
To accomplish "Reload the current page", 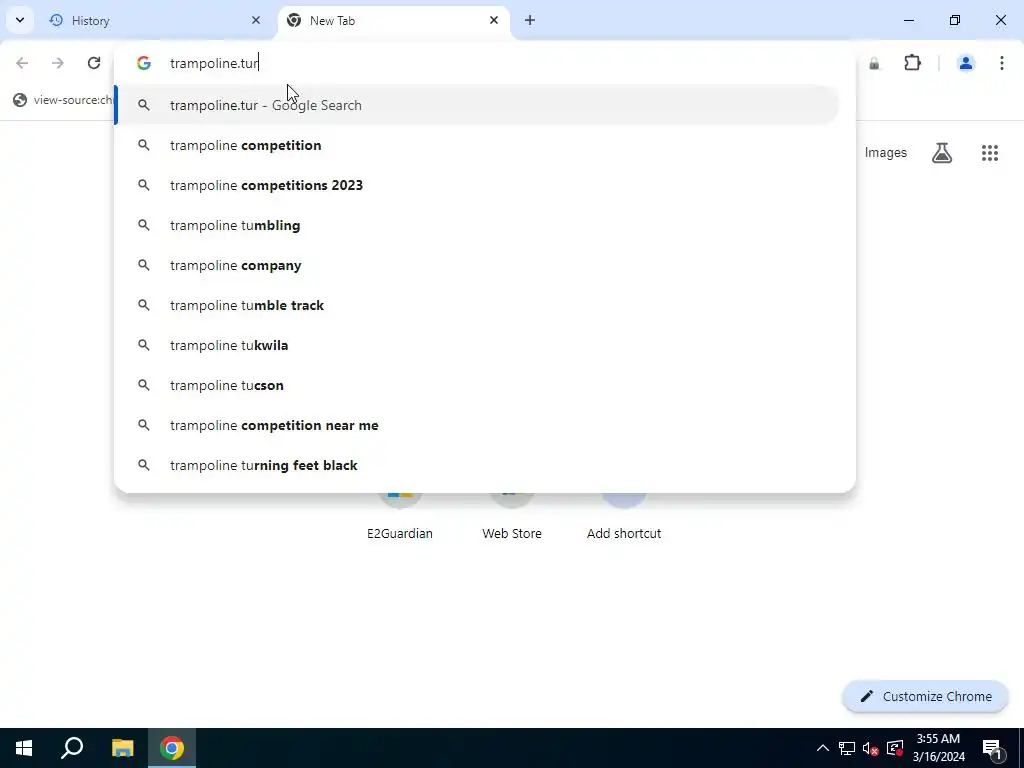I will [93, 63].
